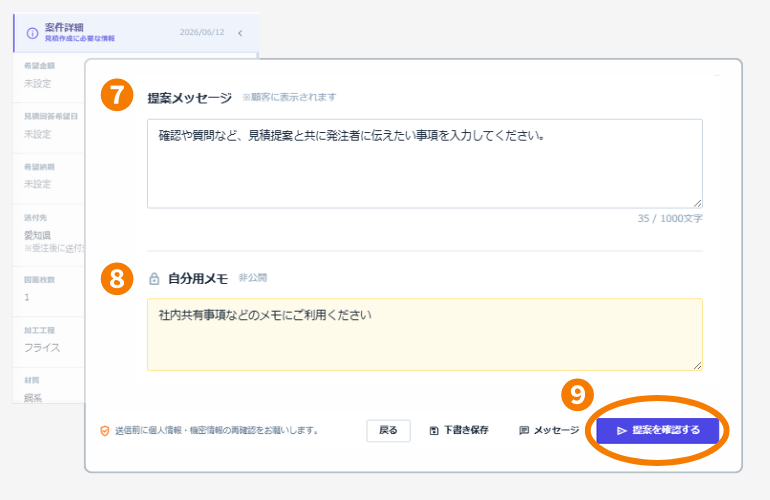Click the 自分用メモ heading
The image size is (770, 500).
click(x=198, y=278)
